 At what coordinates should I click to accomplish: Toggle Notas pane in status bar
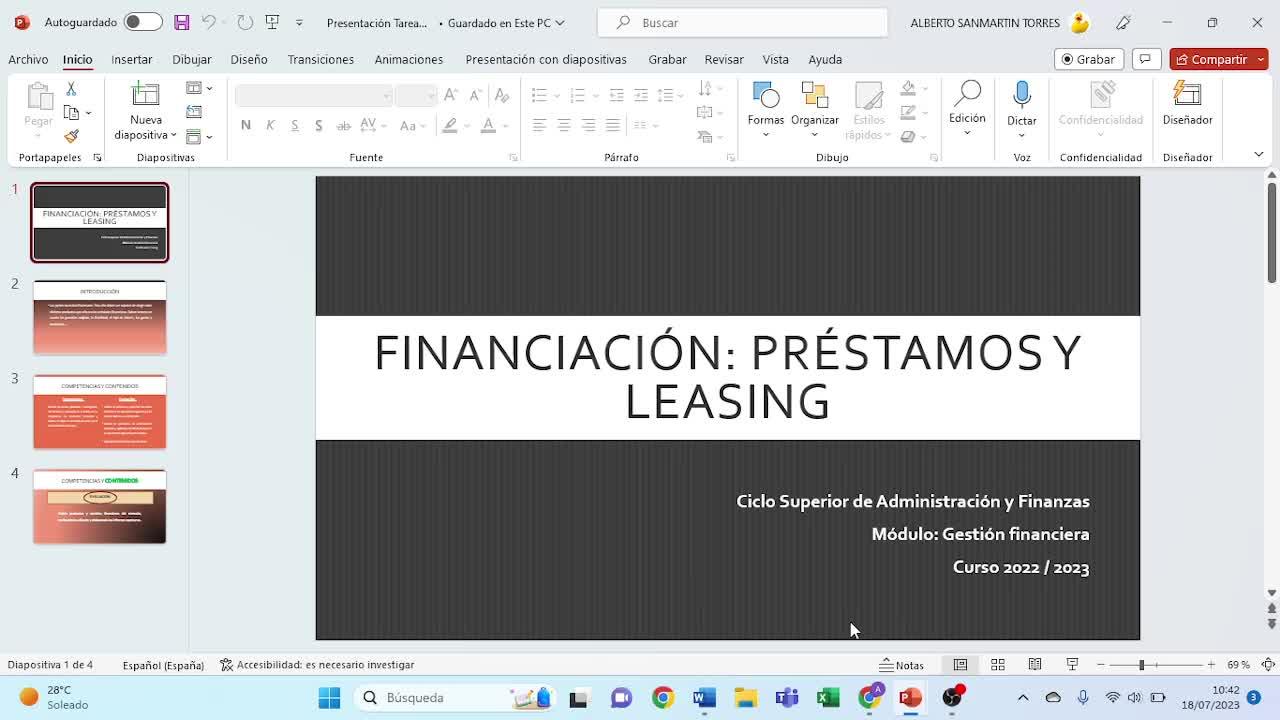901,665
